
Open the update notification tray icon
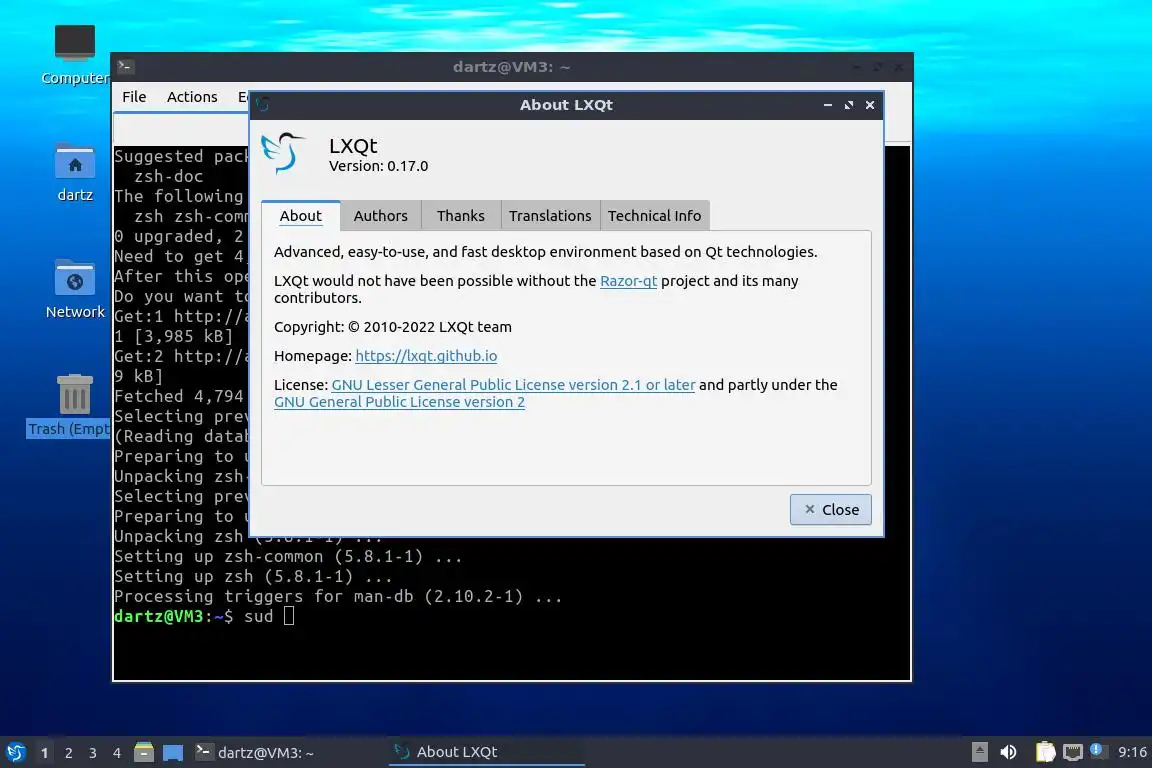pos(1096,750)
